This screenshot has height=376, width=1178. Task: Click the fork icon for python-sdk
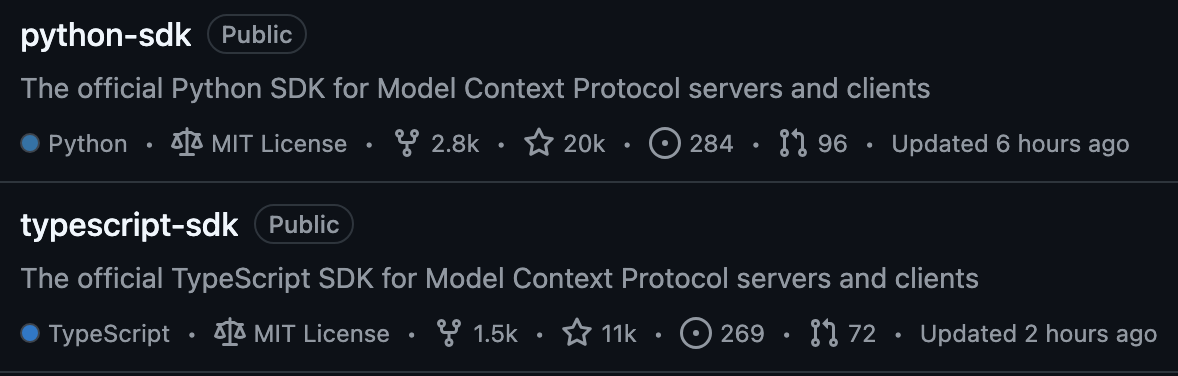pyautogui.click(x=406, y=143)
